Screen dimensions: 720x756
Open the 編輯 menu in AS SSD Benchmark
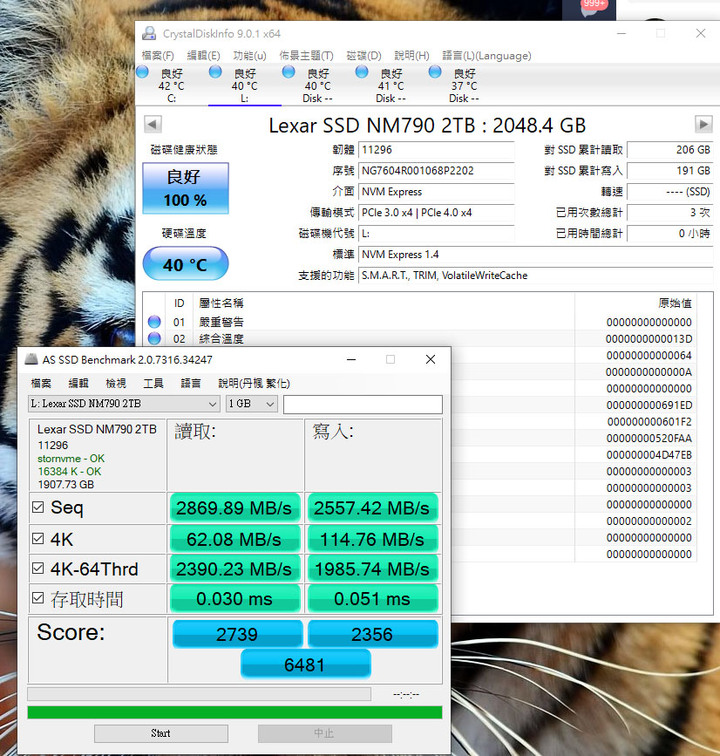[78, 383]
